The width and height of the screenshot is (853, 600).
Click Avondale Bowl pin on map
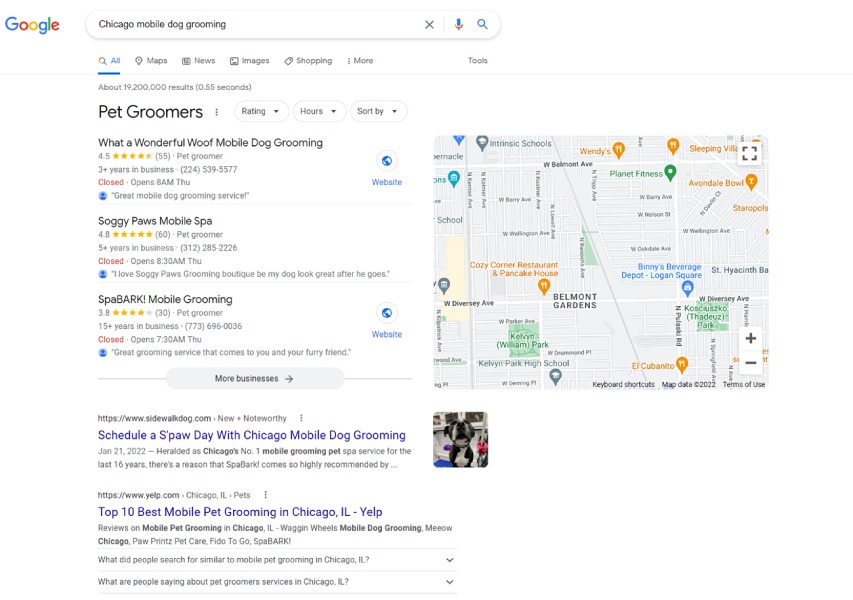click(751, 182)
